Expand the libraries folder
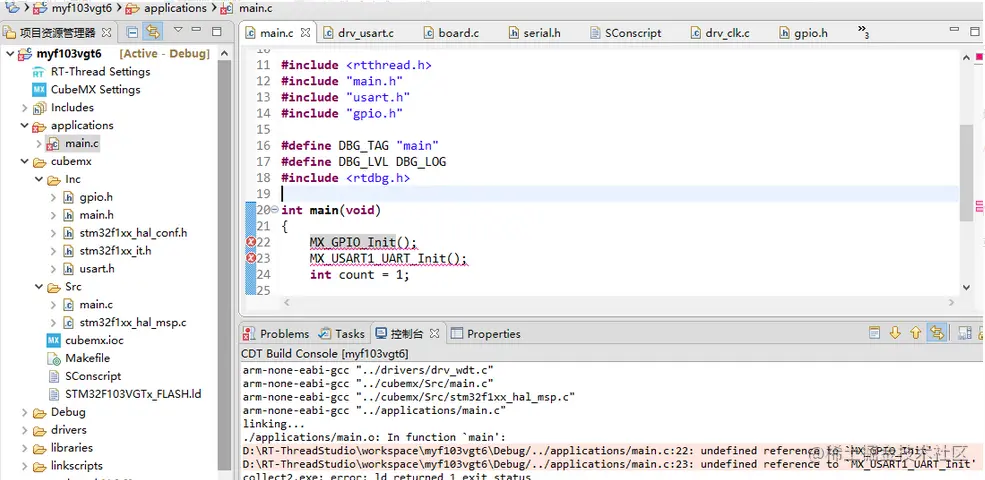 (24, 449)
